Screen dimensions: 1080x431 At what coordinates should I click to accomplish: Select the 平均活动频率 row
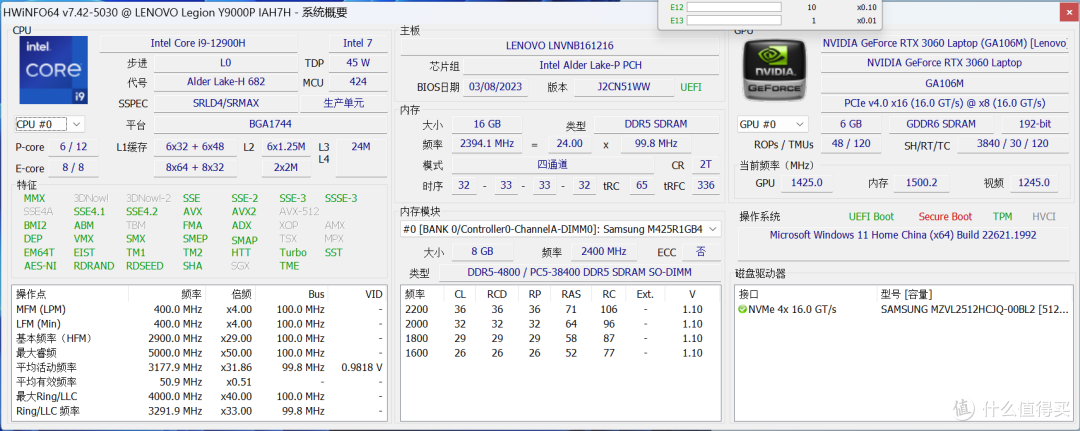(x=198, y=367)
